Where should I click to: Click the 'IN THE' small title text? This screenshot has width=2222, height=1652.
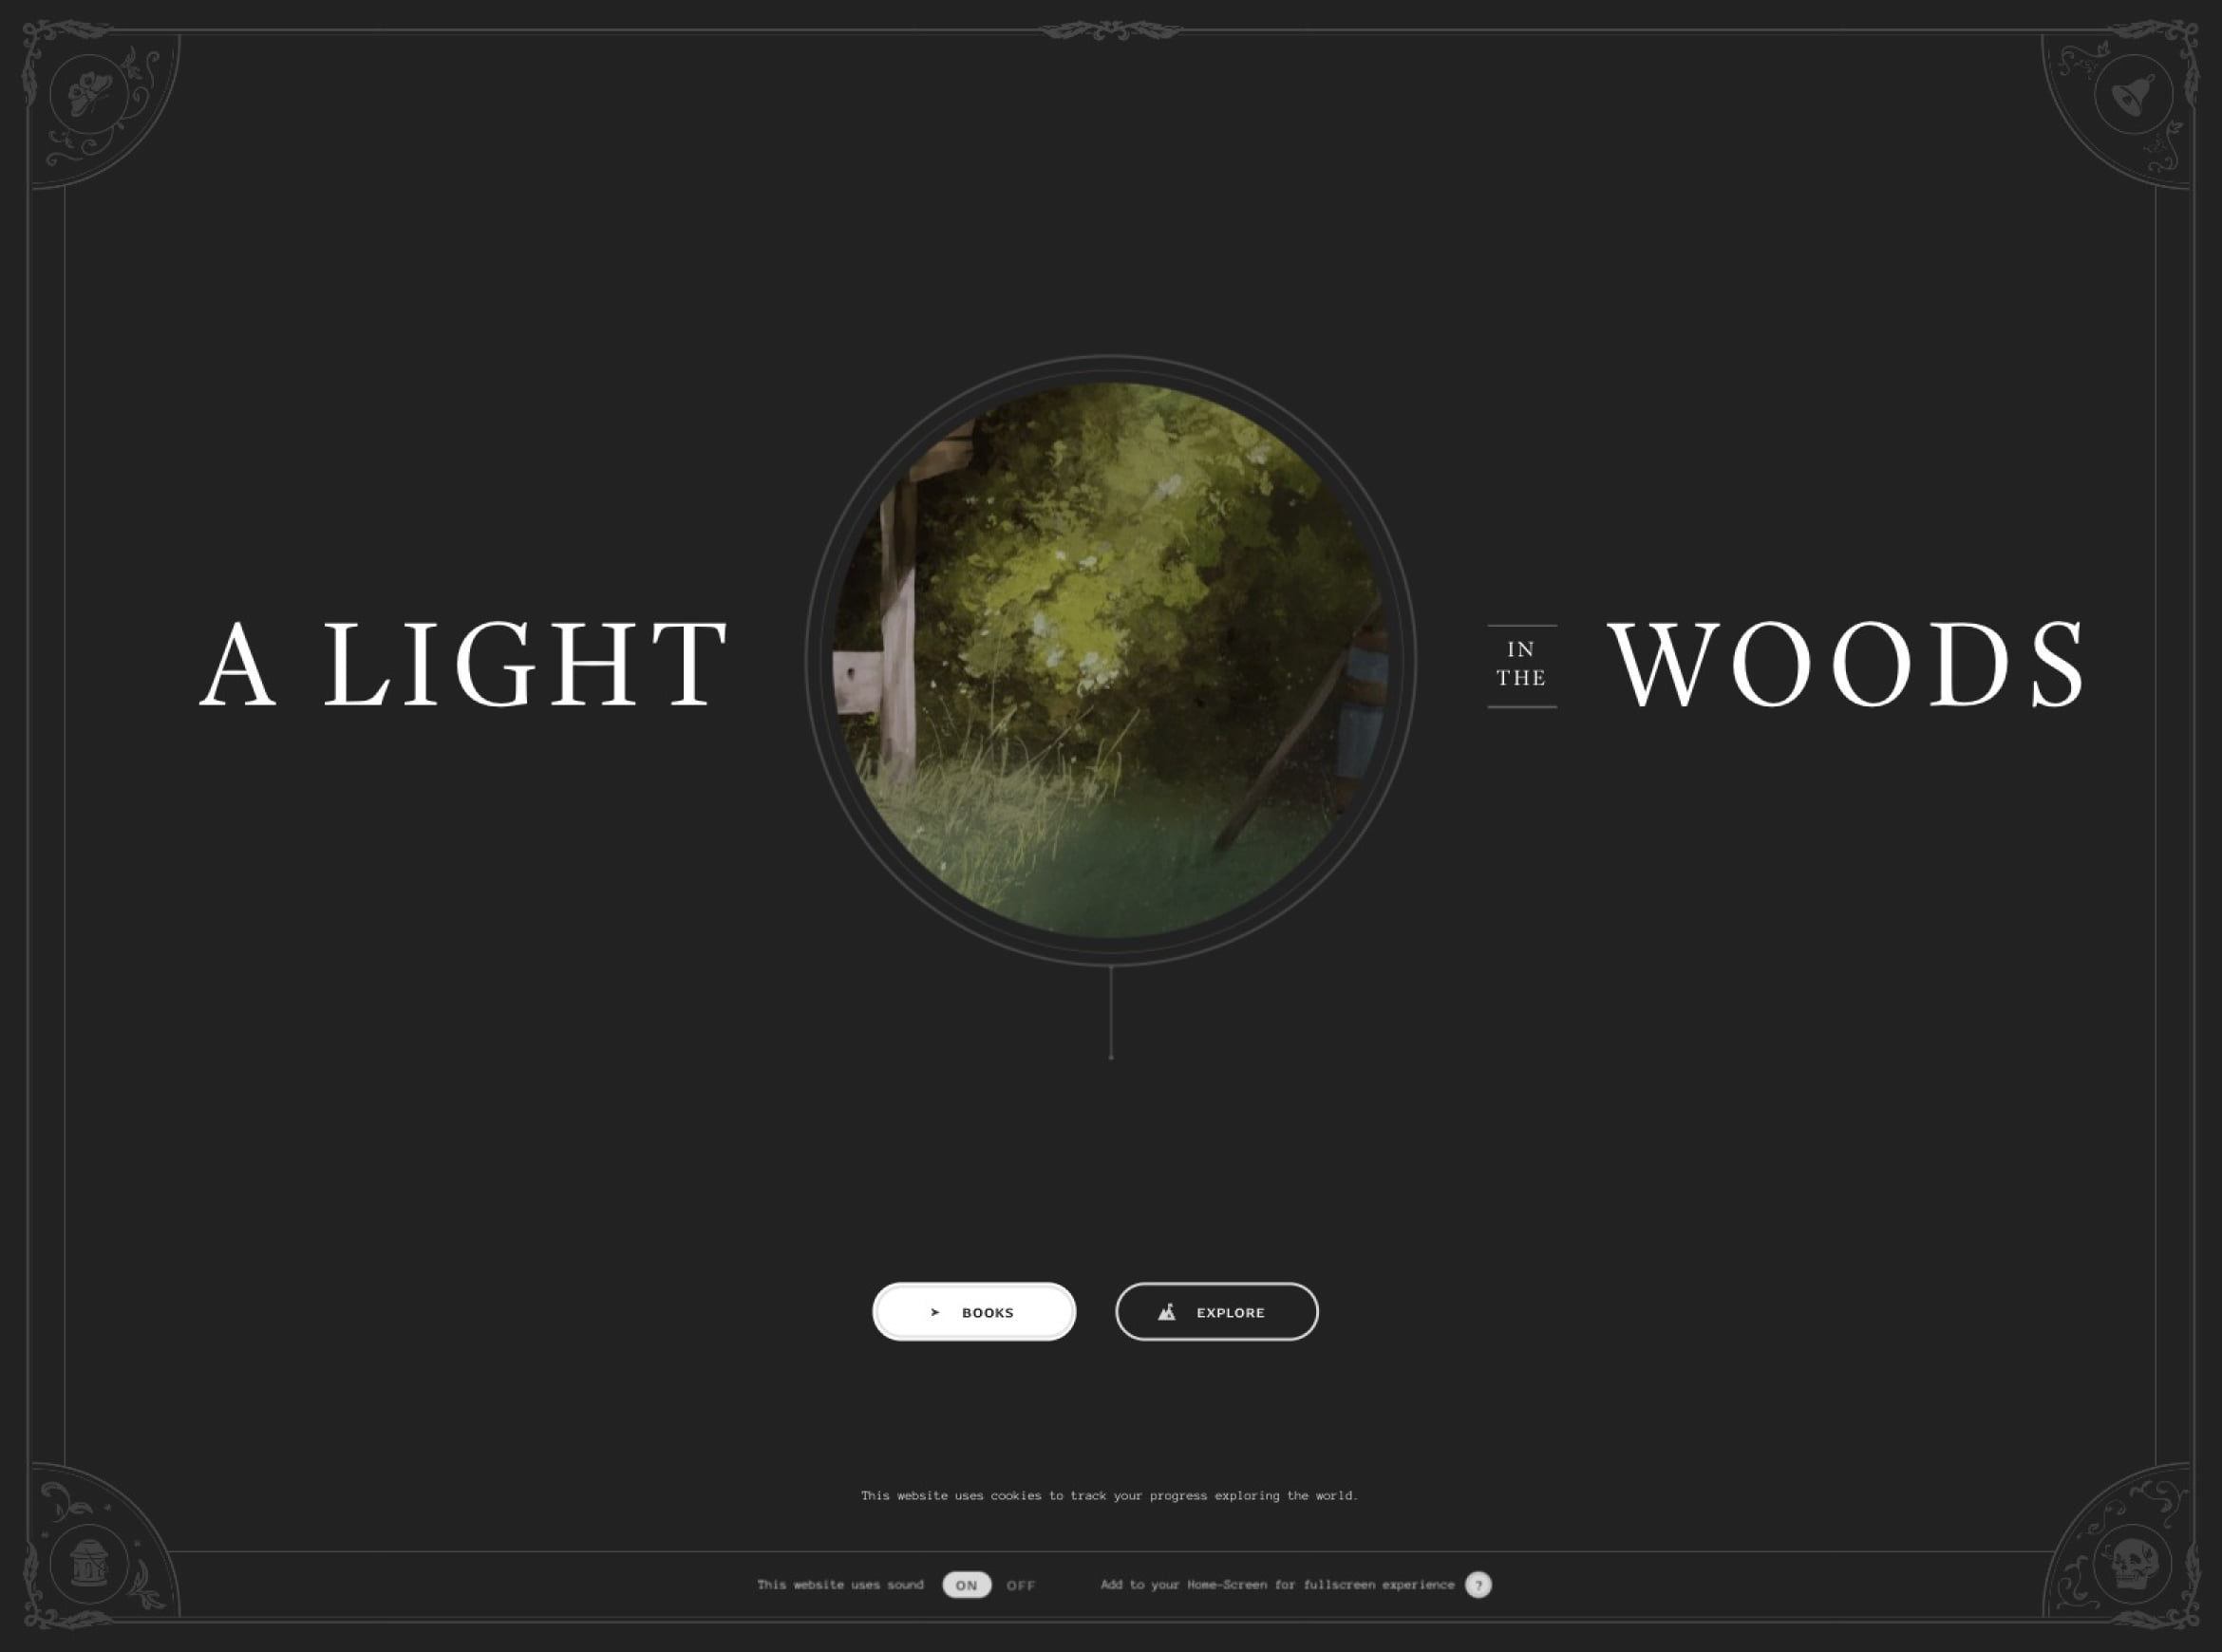(1522, 664)
